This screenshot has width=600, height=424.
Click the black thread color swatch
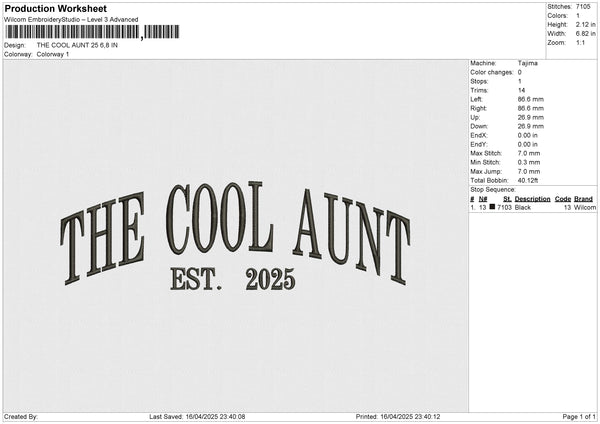point(492,207)
